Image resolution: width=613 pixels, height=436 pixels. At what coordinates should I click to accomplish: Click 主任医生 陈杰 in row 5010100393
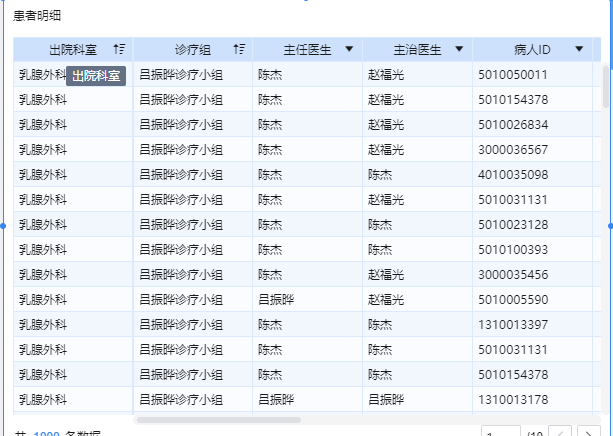(x=270, y=250)
